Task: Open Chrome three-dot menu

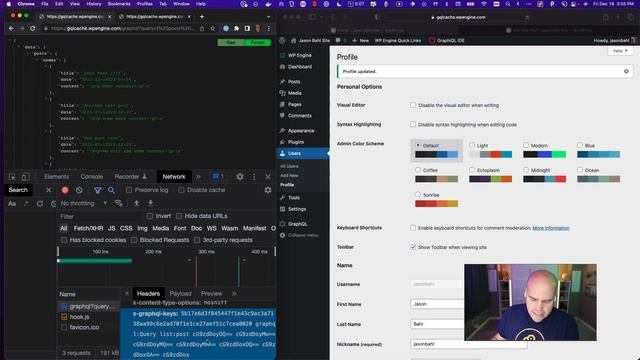Action: [269, 29]
